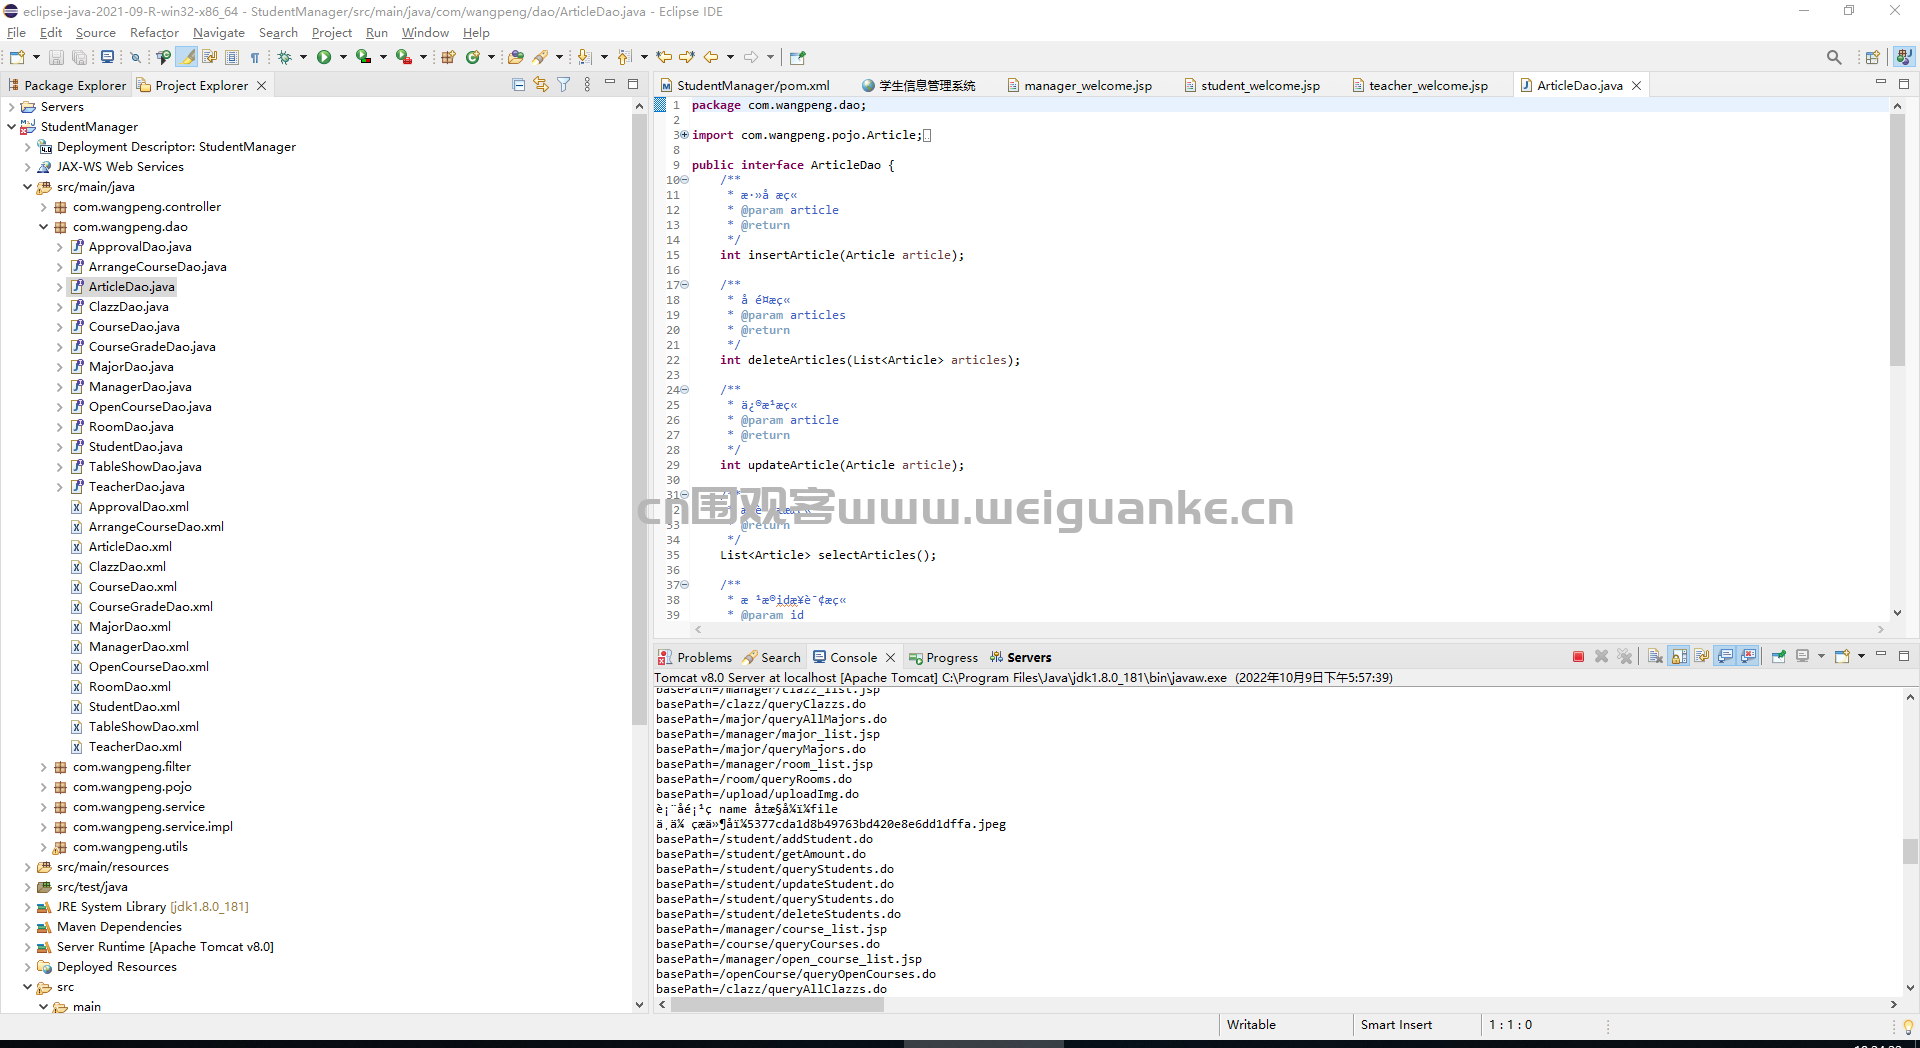Screen dimensions: 1920x1048
Task: Open the Window menu
Action: tap(425, 33)
